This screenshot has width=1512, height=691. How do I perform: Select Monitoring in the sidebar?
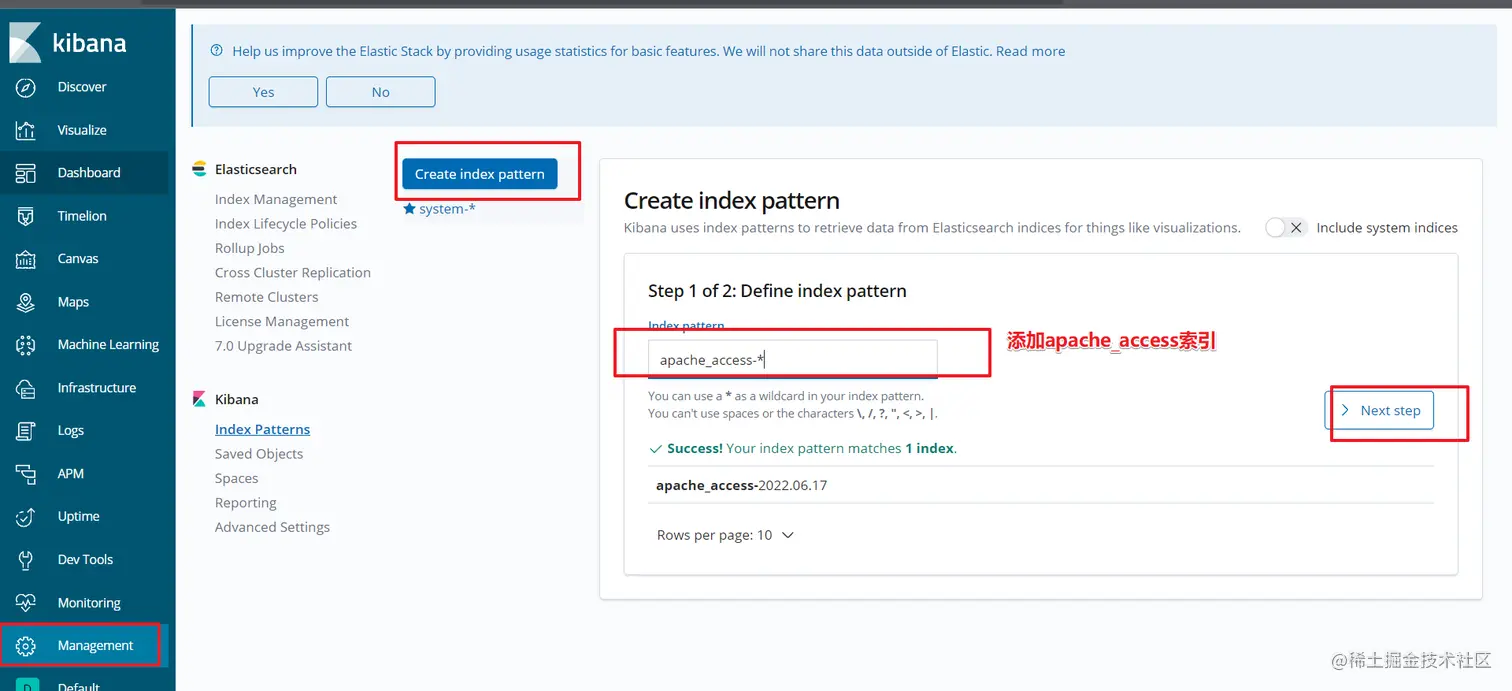point(89,603)
